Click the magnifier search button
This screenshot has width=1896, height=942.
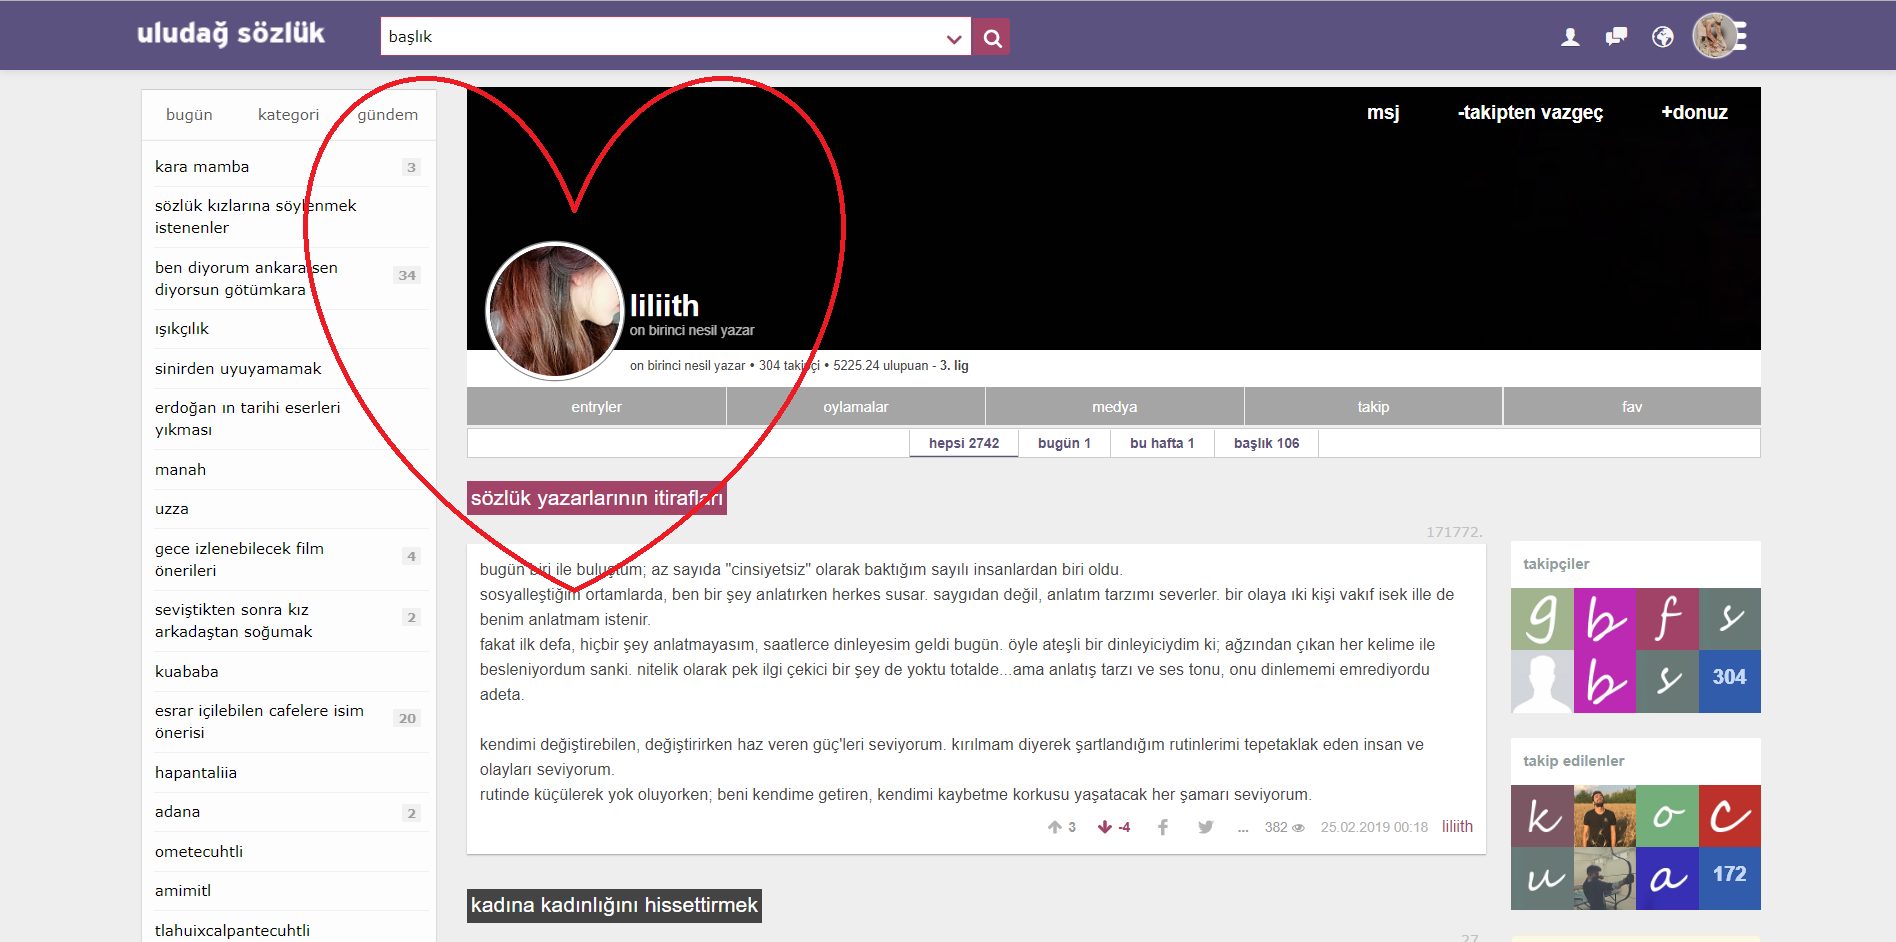point(991,38)
